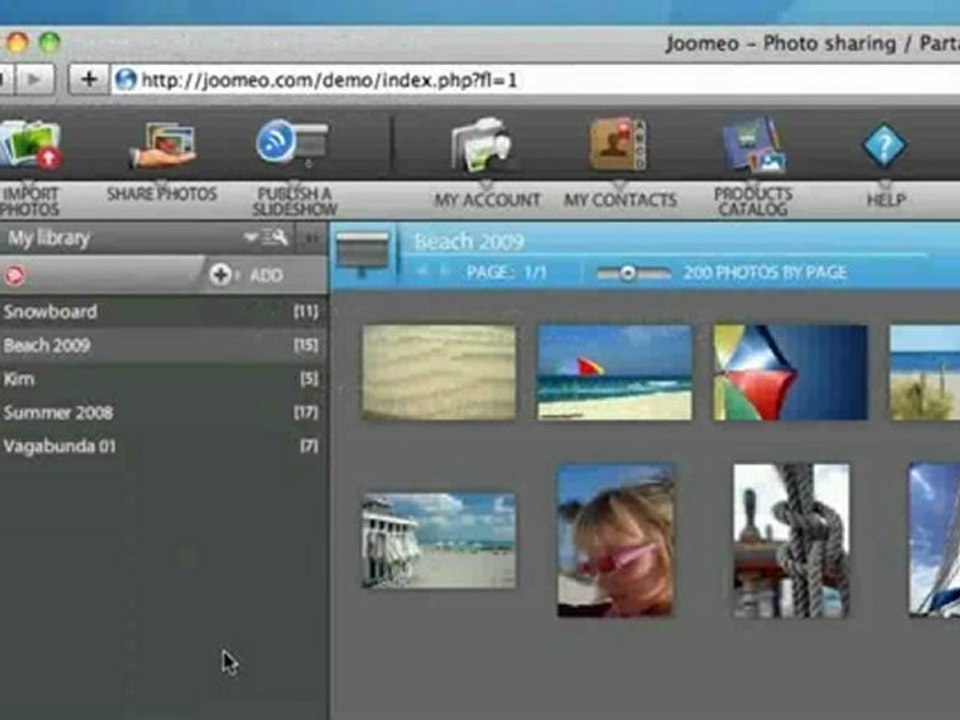Image resolution: width=960 pixels, height=720 pixels.
Task: Click the HELP label
Action: pos(886,200)
